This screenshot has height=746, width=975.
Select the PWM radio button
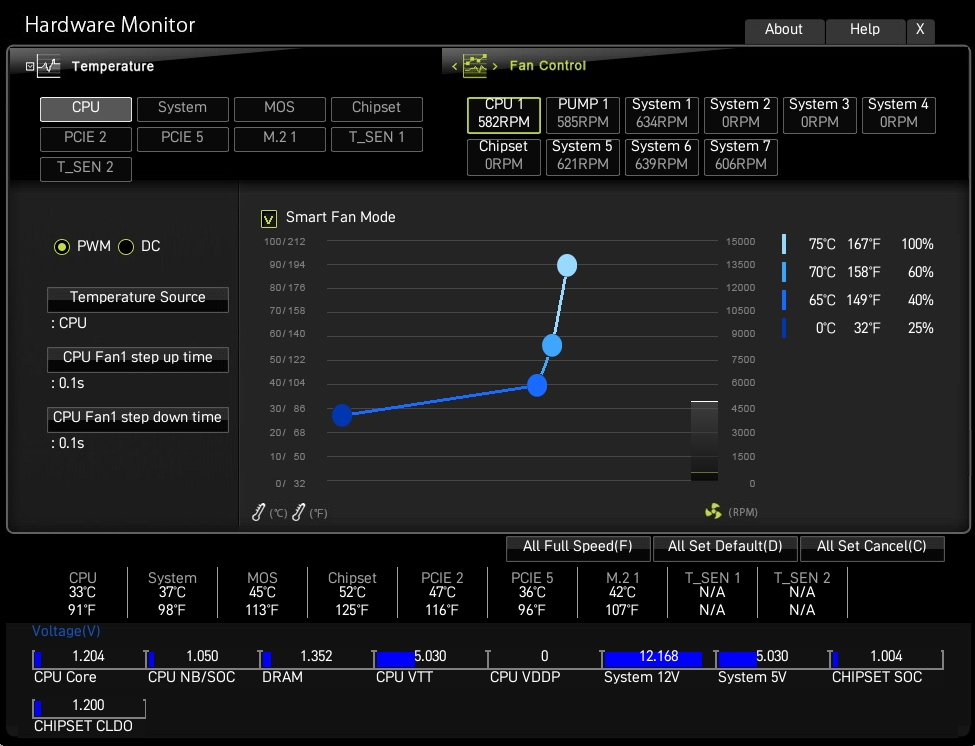(x=62, y=247)
